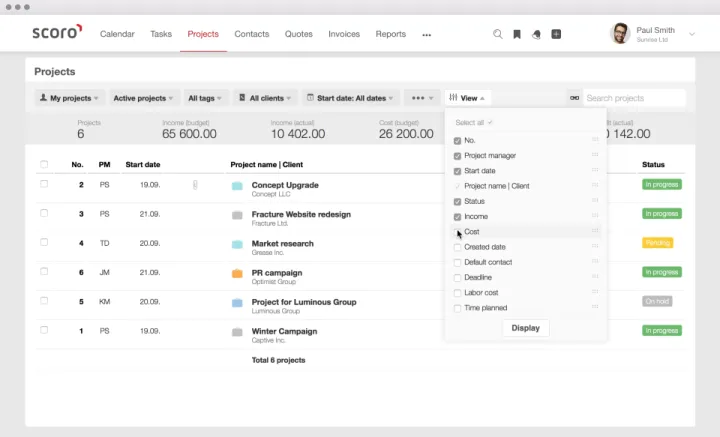The image size is (720, 437).
Task: Go to the Invoices tab
Action: (x=344, y=34)
